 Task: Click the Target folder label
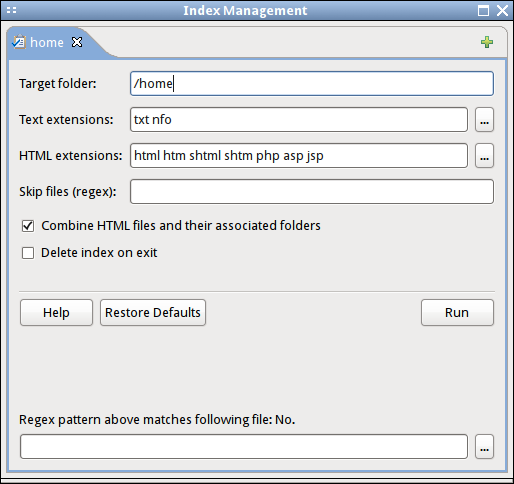tap(58, 84)
